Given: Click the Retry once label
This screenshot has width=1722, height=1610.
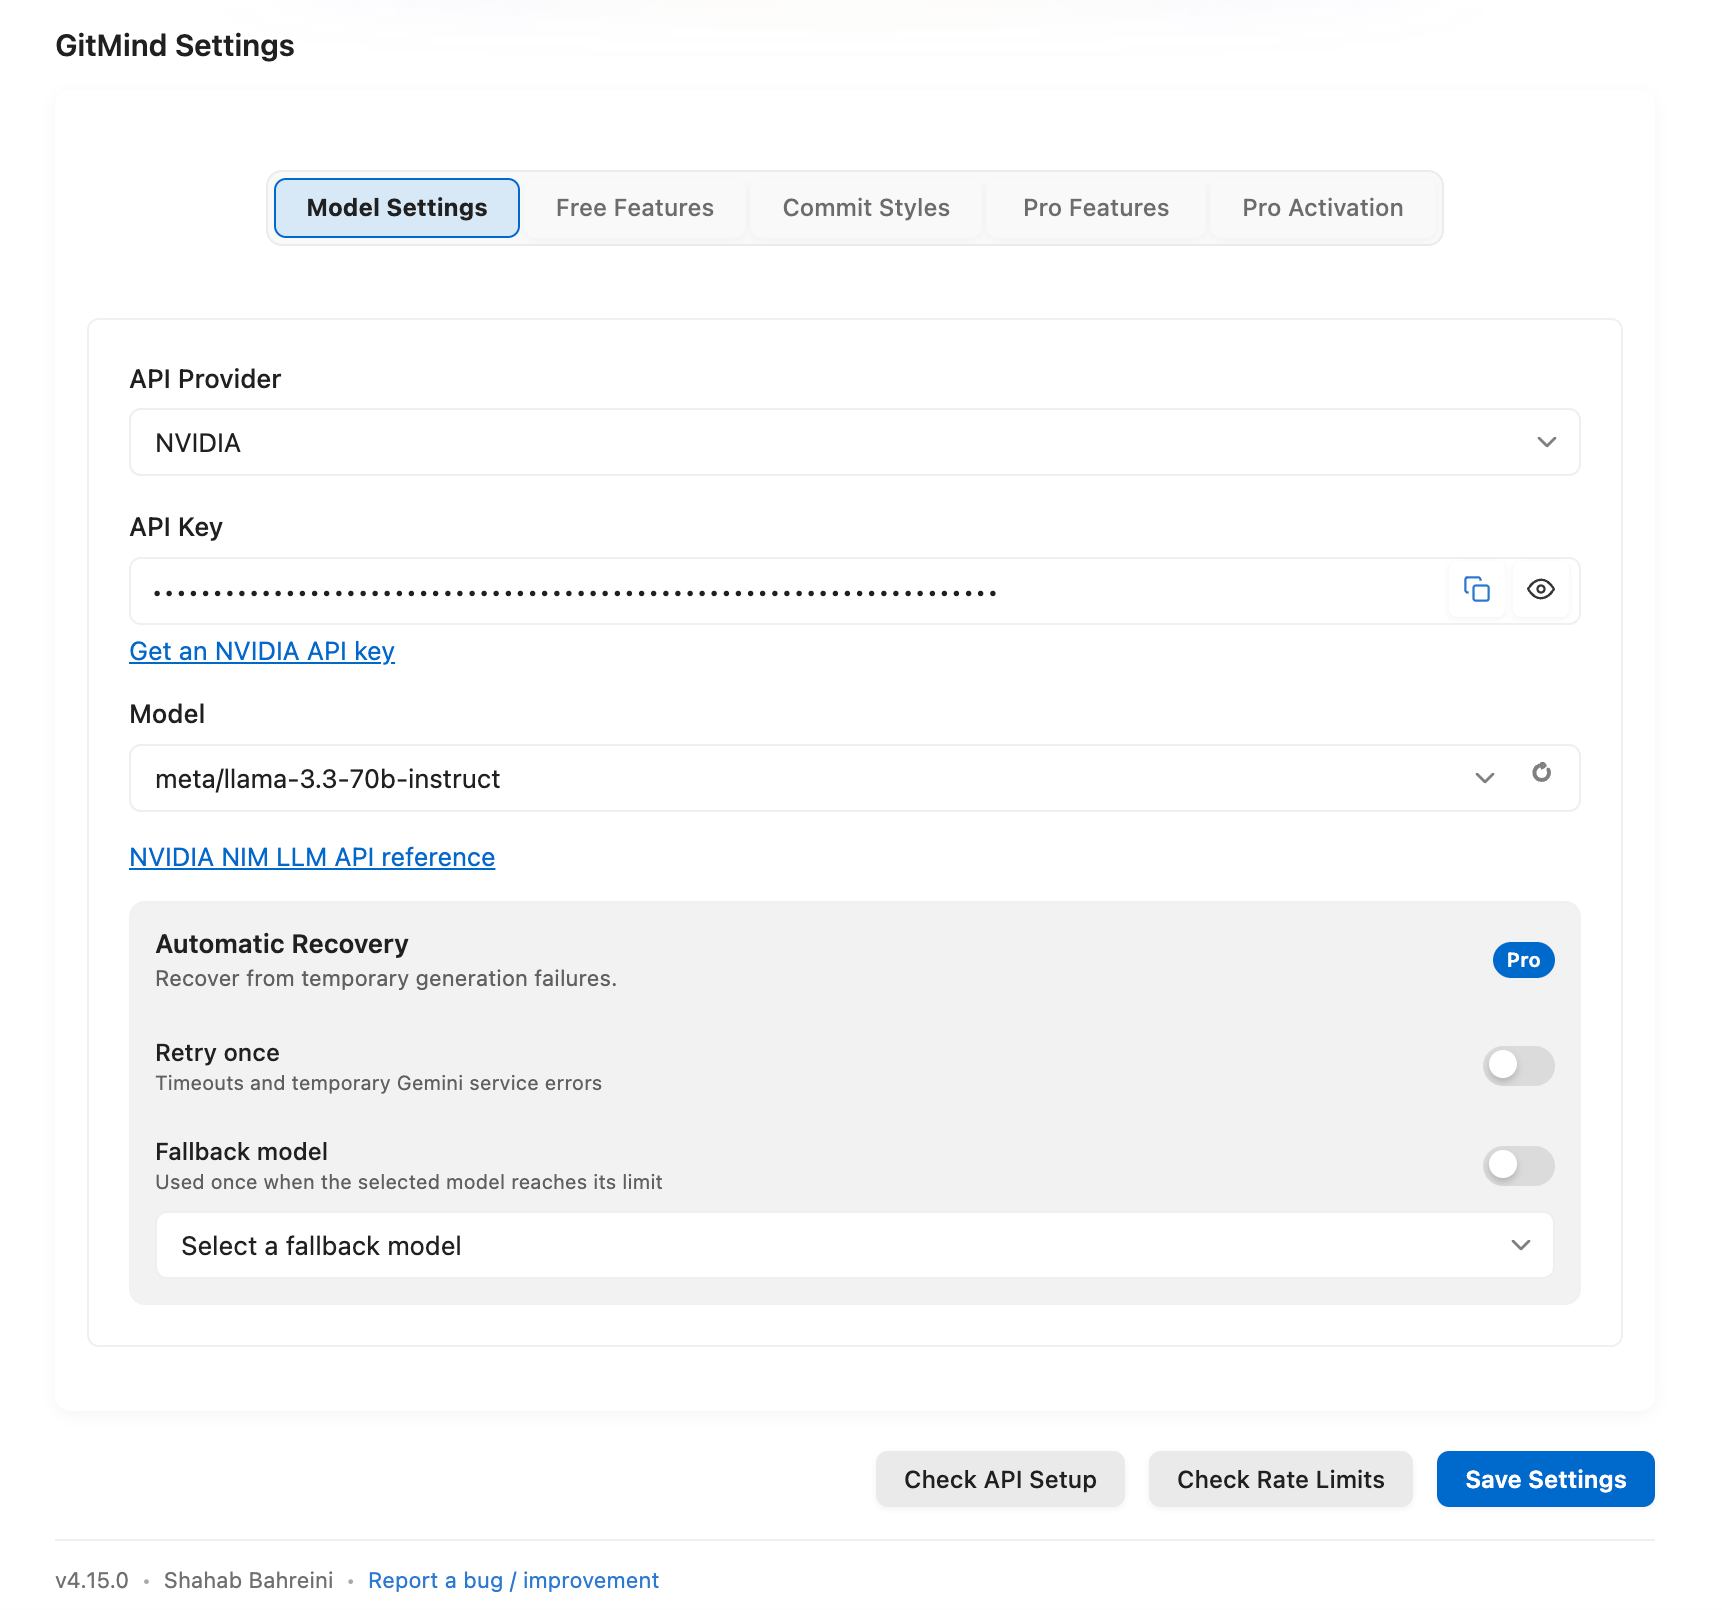Looking at the screenshot, I should click(x=217, y=1053).
